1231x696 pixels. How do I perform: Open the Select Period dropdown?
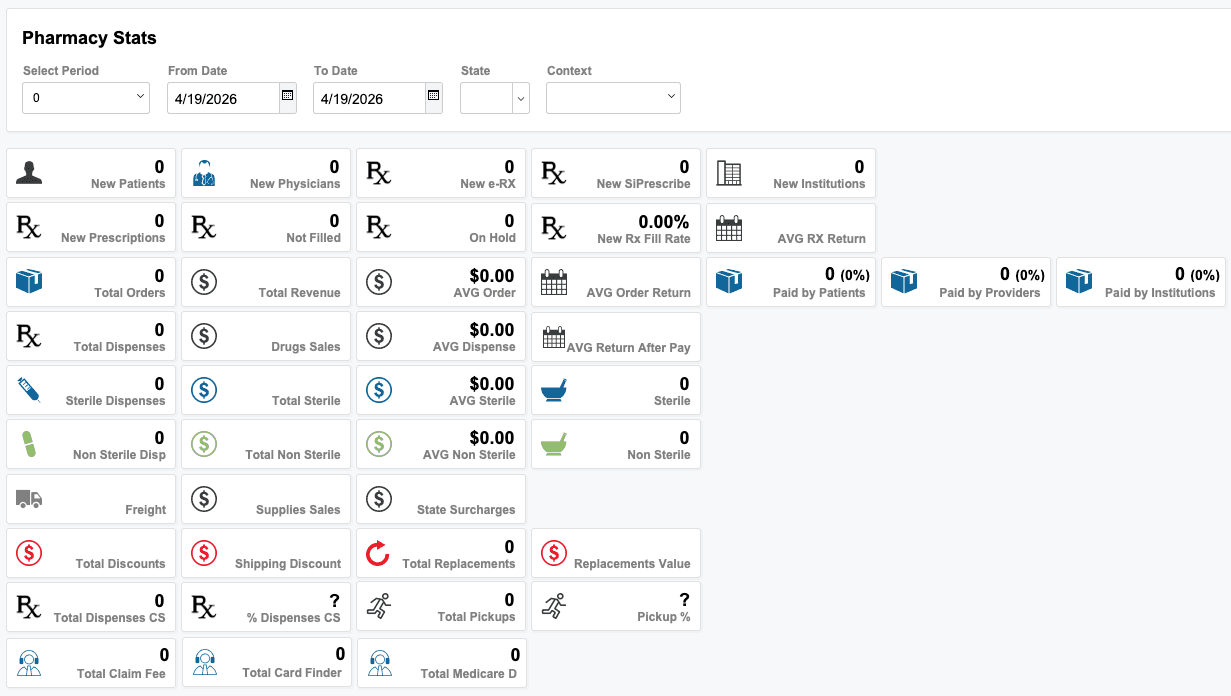pyautogui.click(x=86, y=98)
